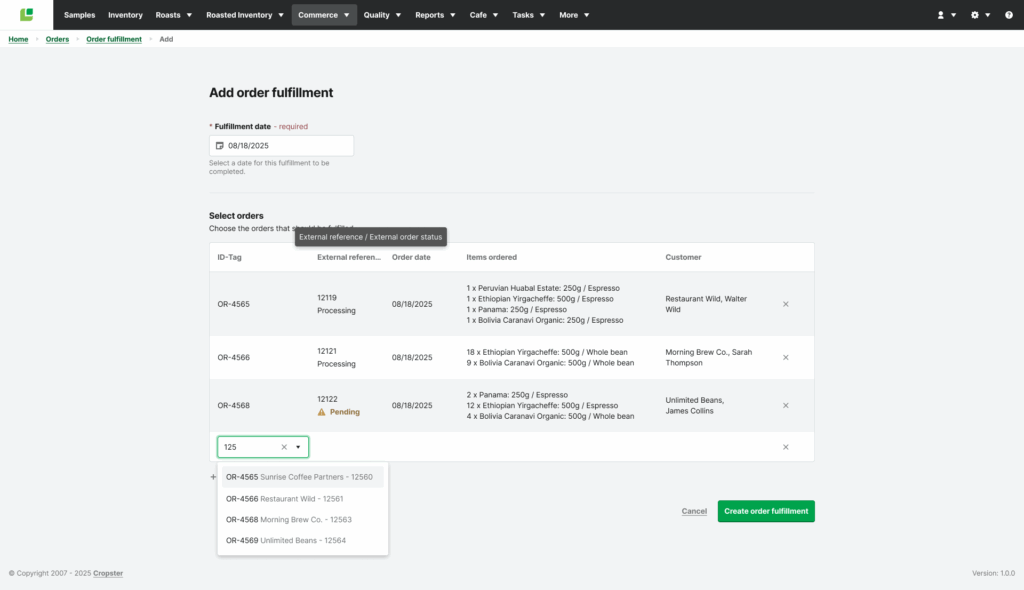Click the Peruvian Huabal Estate item line

(543, 288)
